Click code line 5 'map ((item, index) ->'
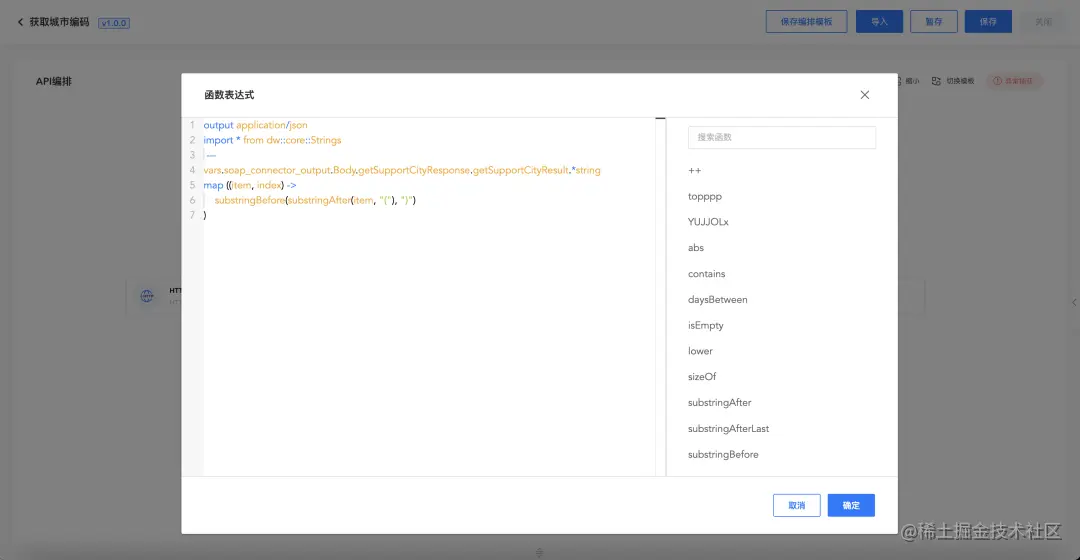Viewport: 1080px width, 560px height. coord(249,185)
